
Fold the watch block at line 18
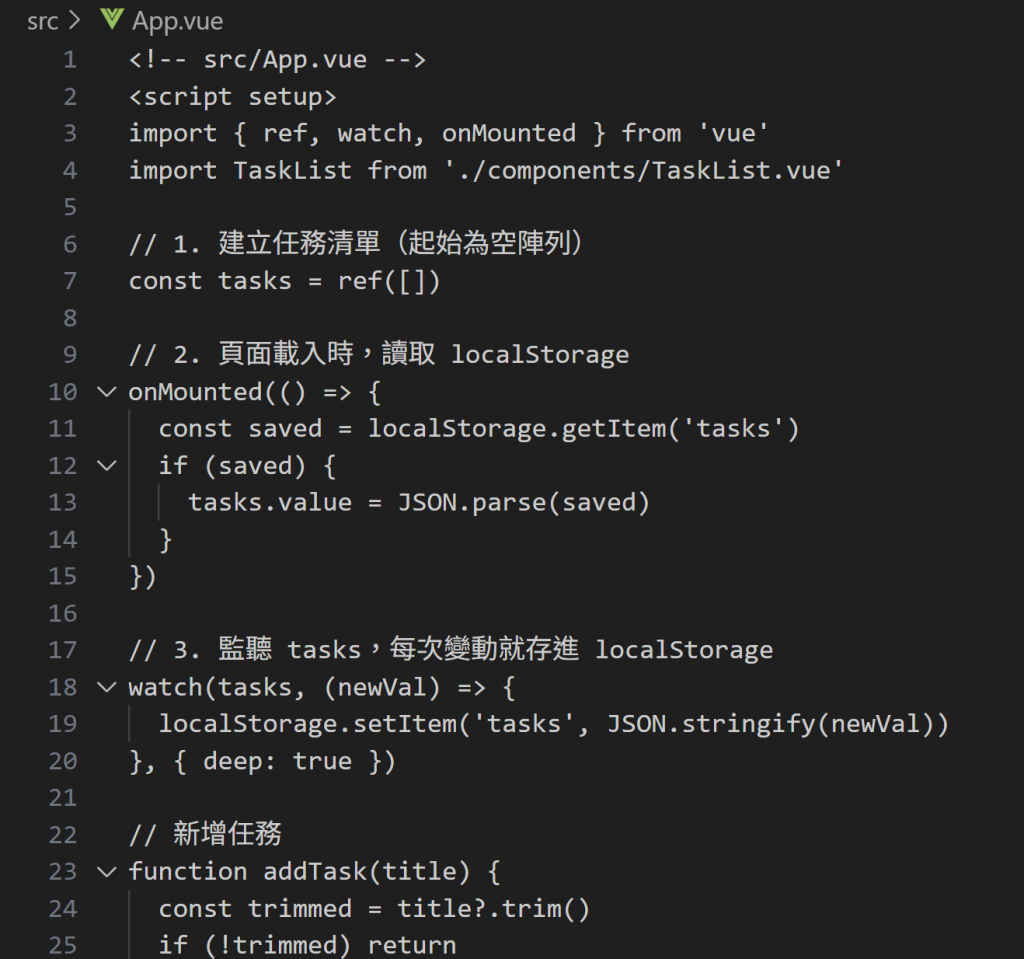click(x=106, y=687)
